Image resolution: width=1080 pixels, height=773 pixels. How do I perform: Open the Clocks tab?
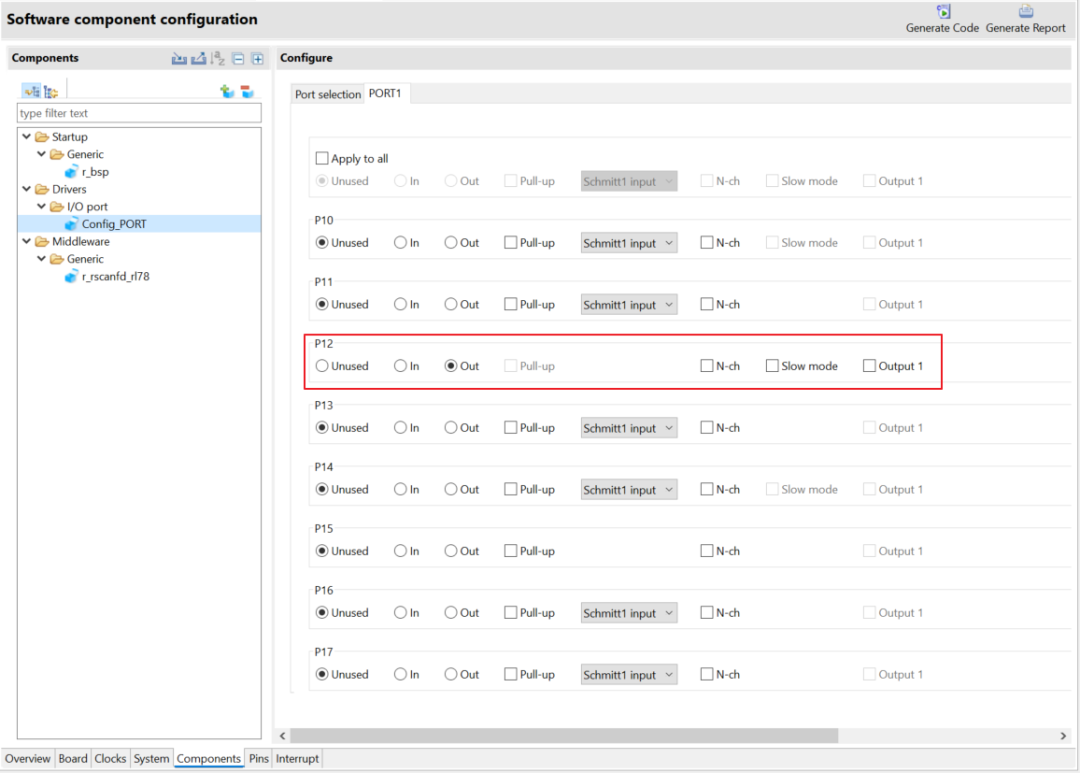[x=110, y=759]
